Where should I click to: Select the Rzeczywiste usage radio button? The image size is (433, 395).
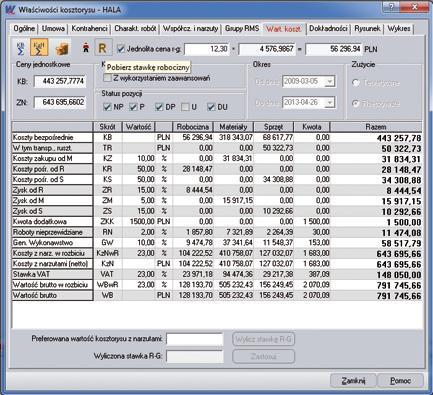(356, 103)
